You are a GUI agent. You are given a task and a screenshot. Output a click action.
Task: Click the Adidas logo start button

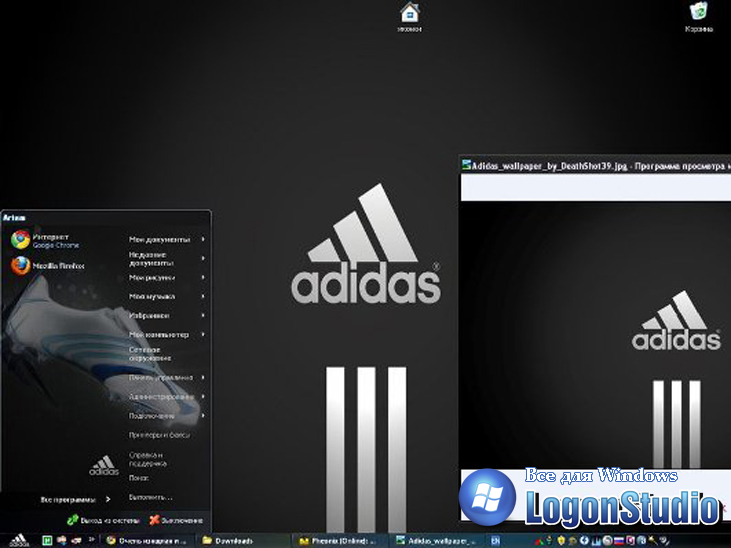point(19,540)
